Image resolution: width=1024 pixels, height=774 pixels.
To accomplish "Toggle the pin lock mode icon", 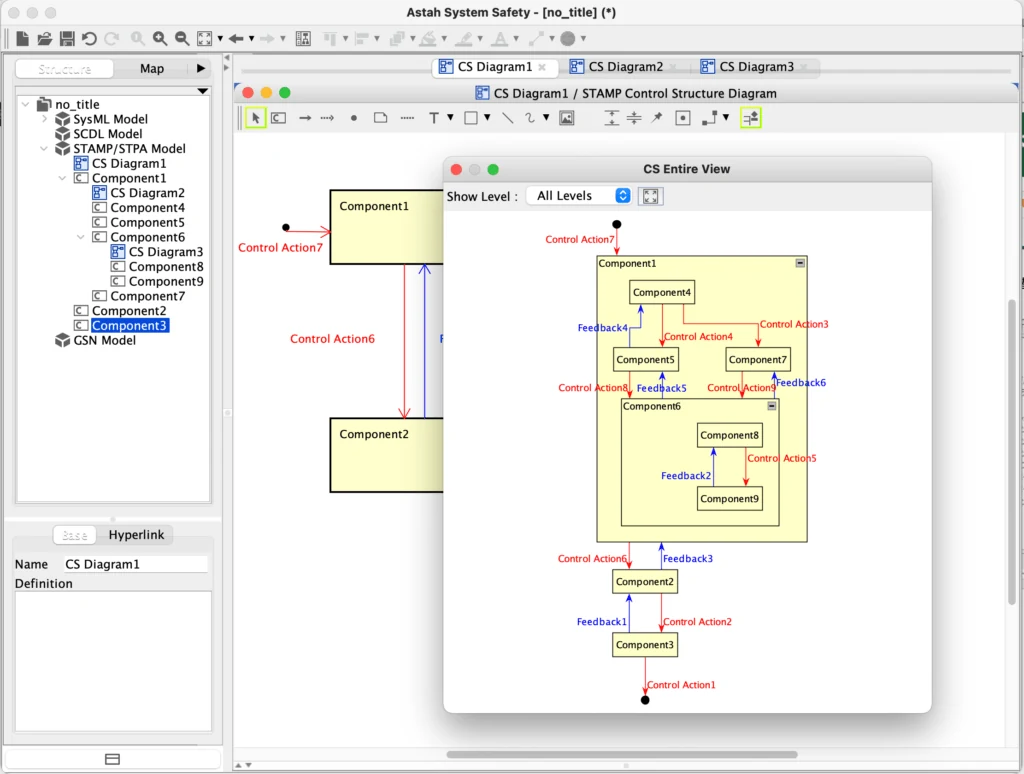I will [x=657, y=118].
